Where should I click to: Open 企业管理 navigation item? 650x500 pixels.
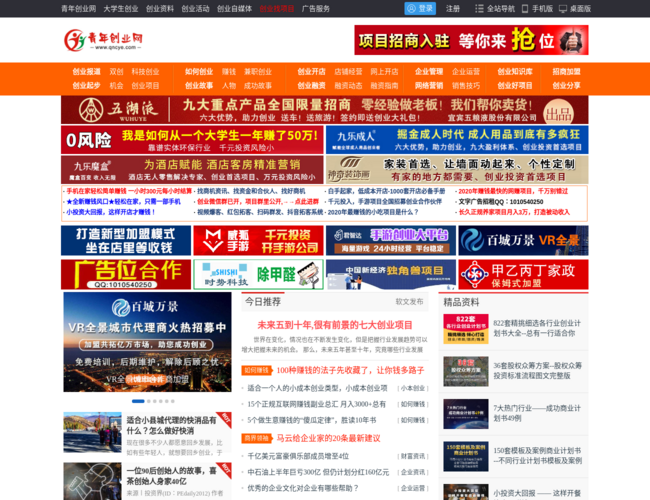[429, 71]
